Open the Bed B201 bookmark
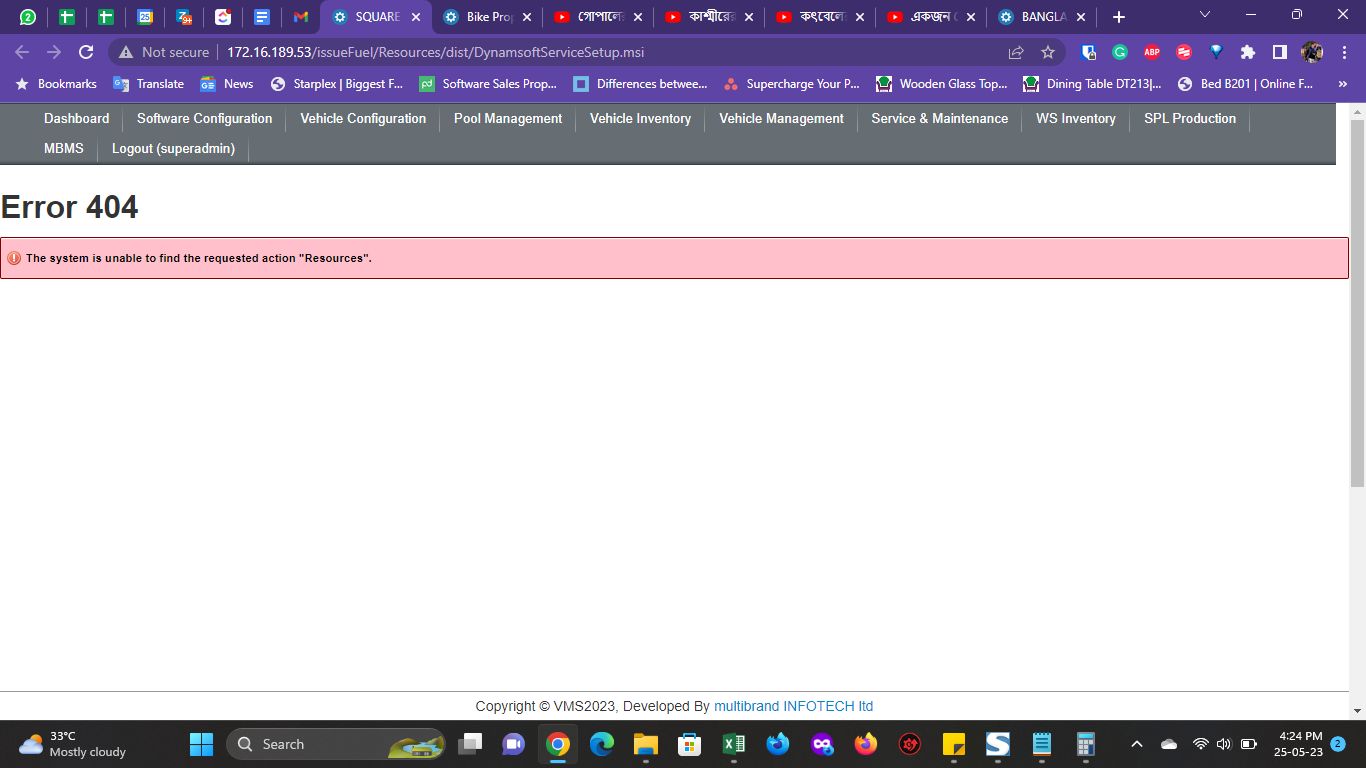Viewport: 1366px width, 768px height. pyautogui.click(x=1246, y=84)
